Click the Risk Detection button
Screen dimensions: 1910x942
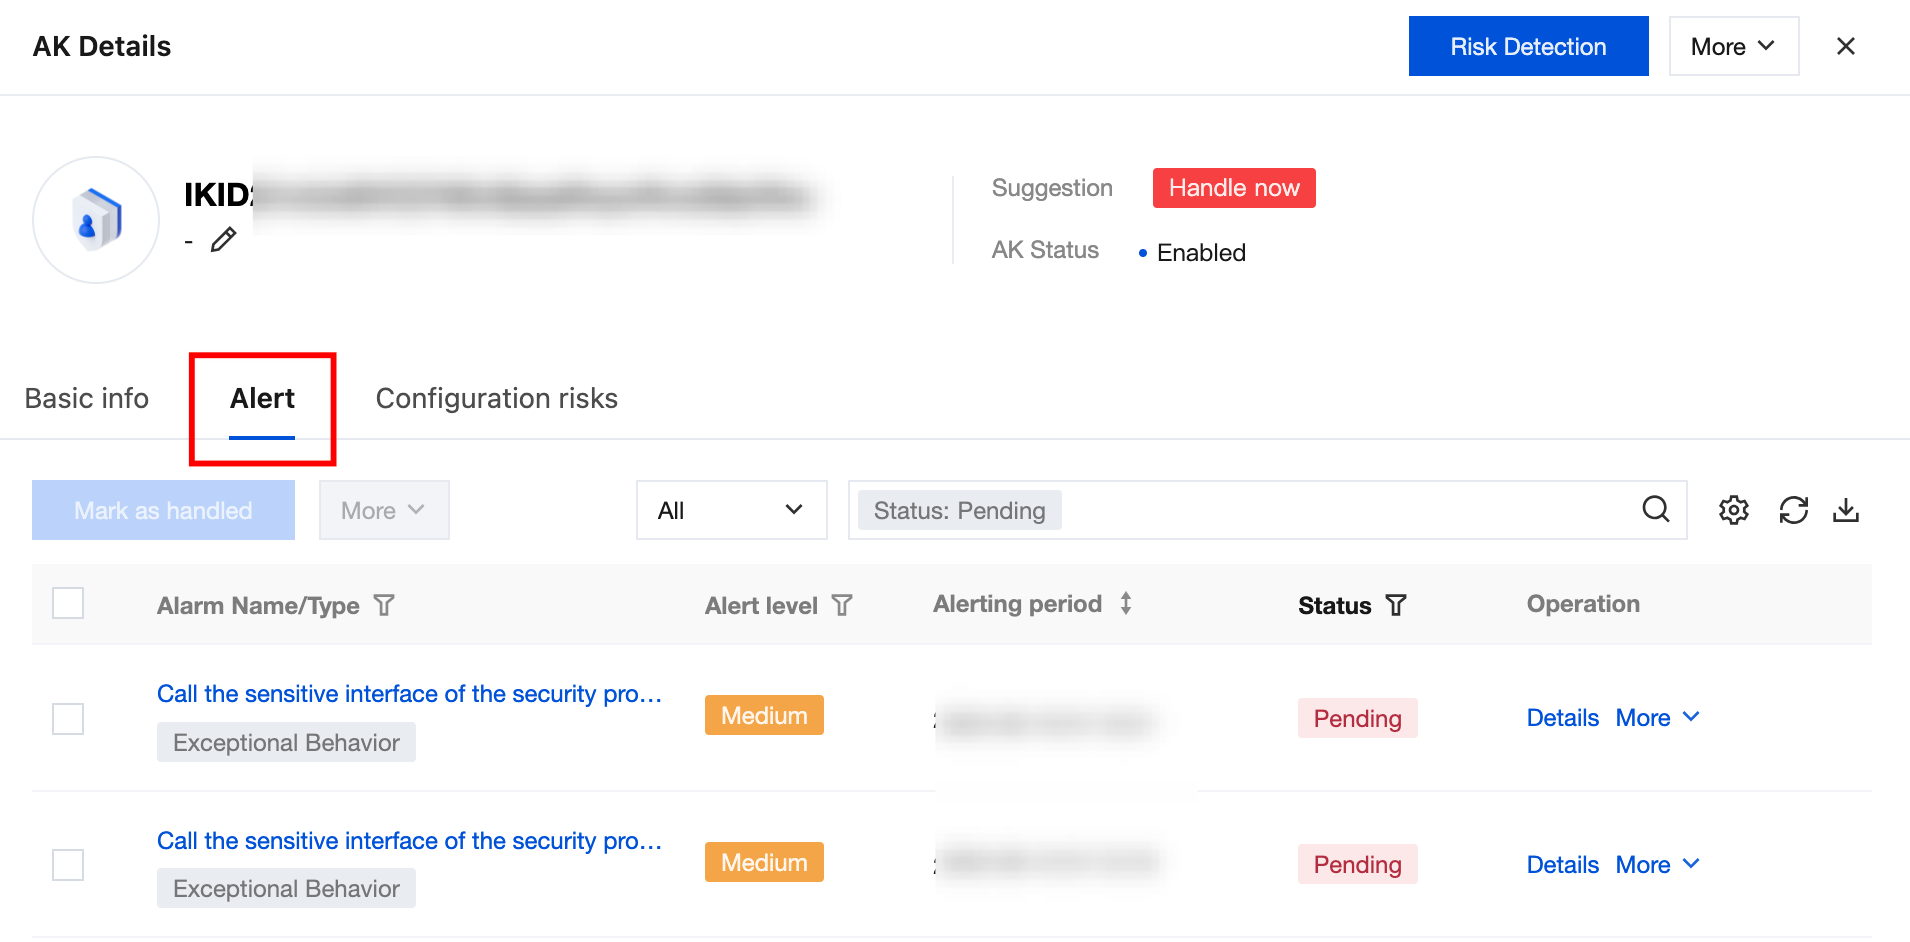pyautogui.click(x=1527, y=46)
